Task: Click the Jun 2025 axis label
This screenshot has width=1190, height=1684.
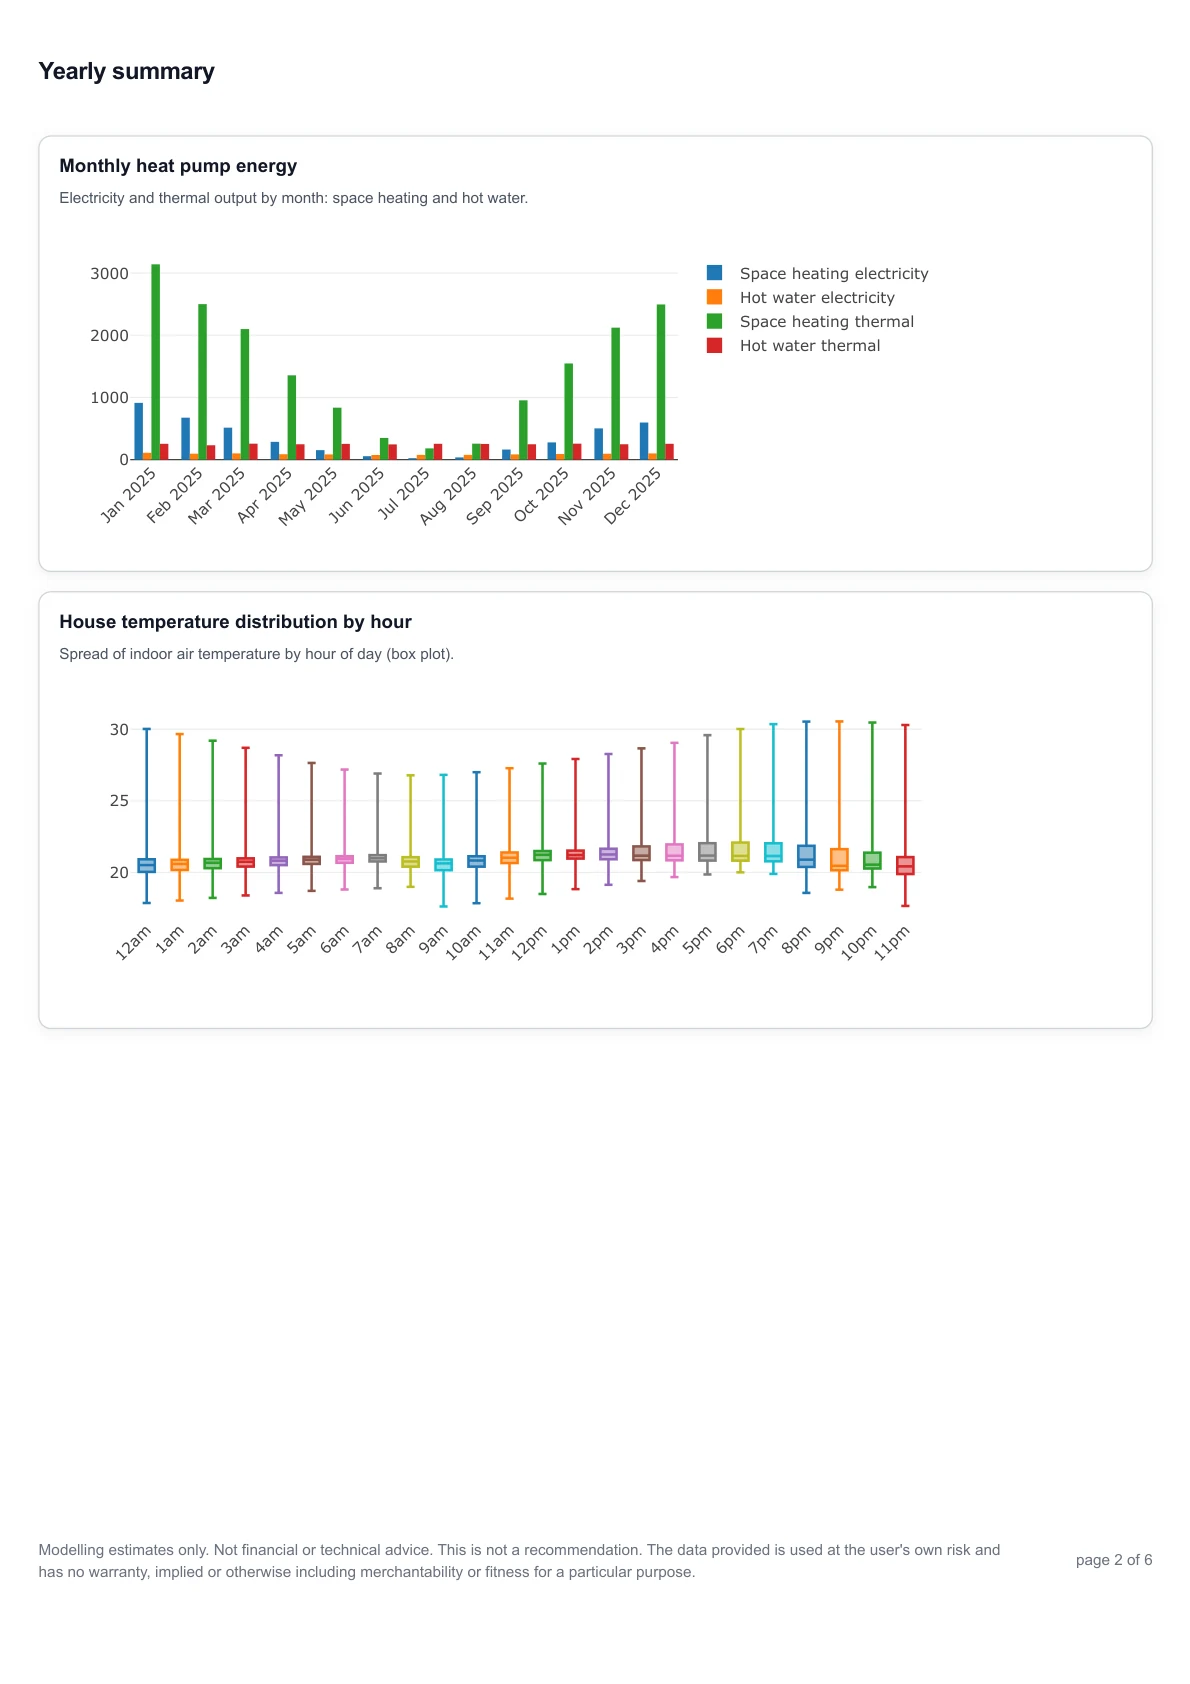Action: point(356,495)
